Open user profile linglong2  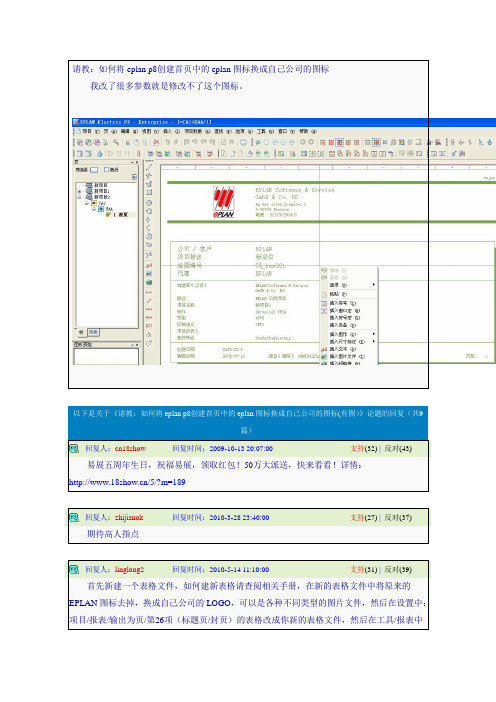[x=129, y=569]
